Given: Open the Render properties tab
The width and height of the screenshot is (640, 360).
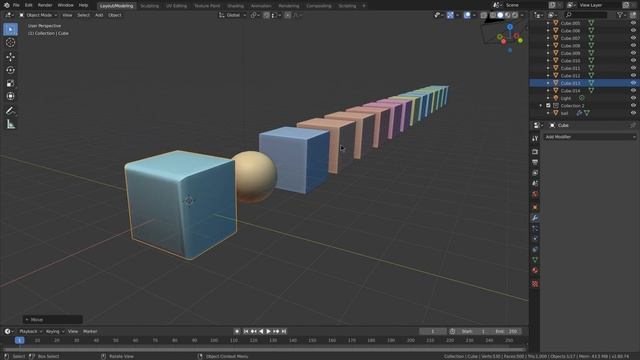Looking at the screenshot, I should pyautogui.click(x=535, y=152).
